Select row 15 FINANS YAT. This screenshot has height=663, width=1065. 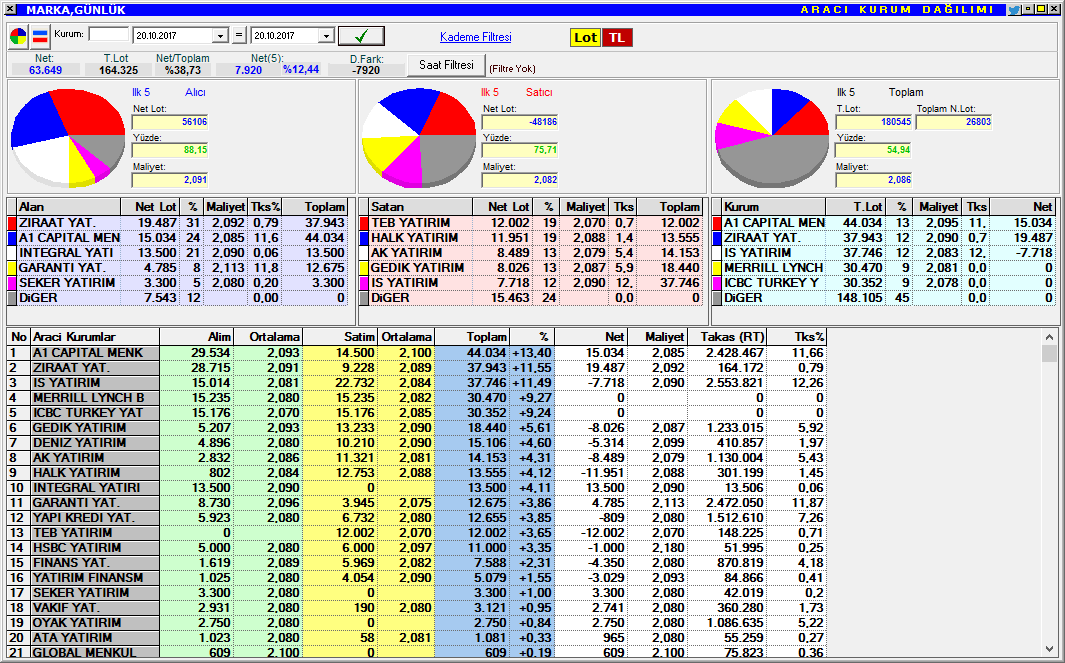(x=417, y=562)
